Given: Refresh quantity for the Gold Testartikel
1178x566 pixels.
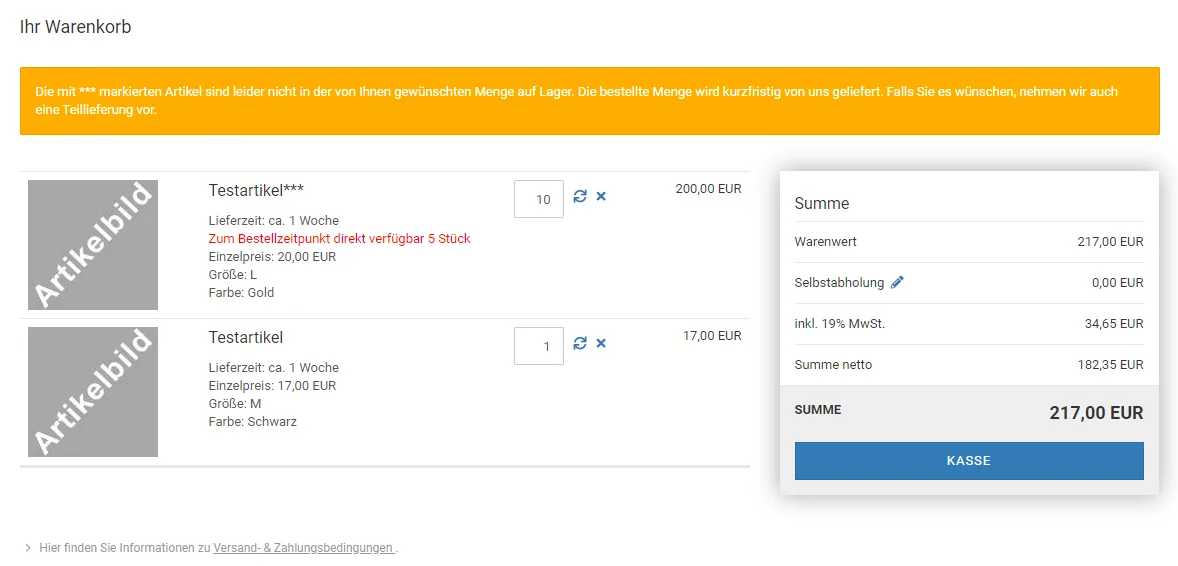Looking at the screenshot, I should tap(579, 196).
